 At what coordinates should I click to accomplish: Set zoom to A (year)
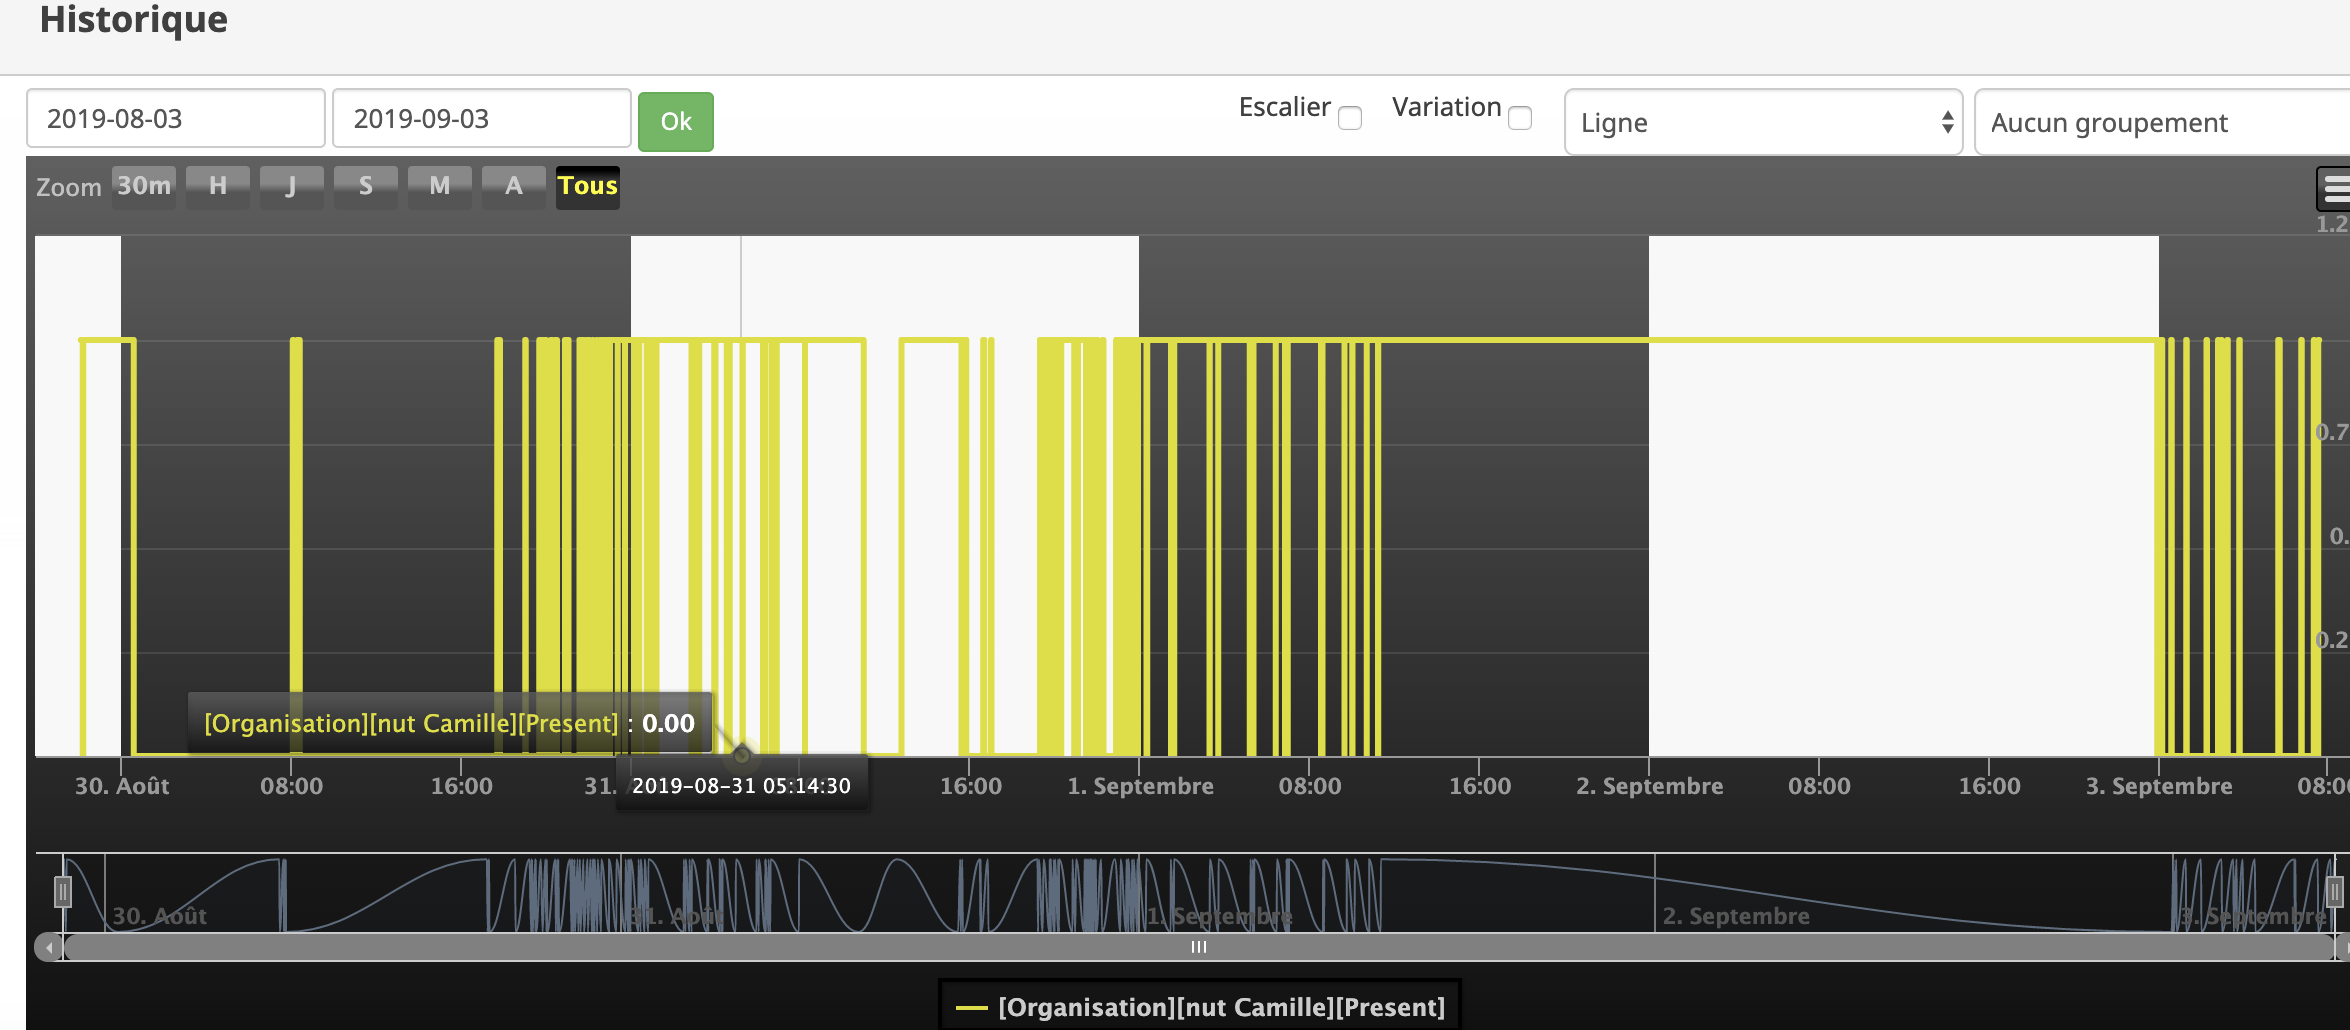tap(514, 186)
